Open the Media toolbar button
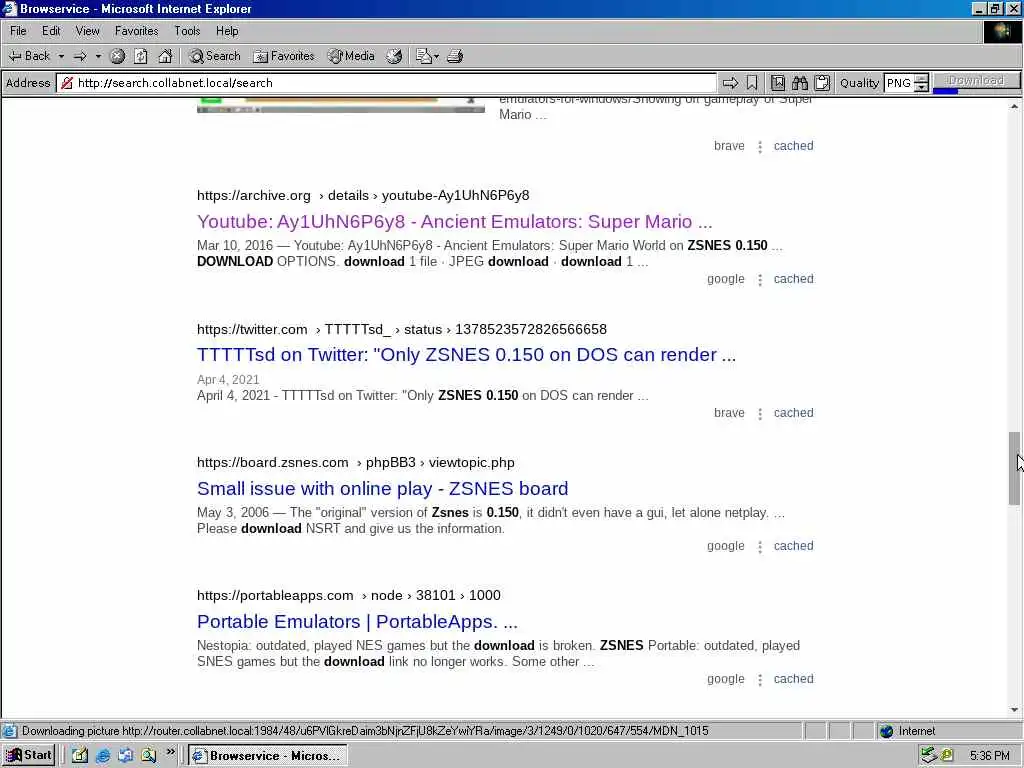 click(351, 56)
